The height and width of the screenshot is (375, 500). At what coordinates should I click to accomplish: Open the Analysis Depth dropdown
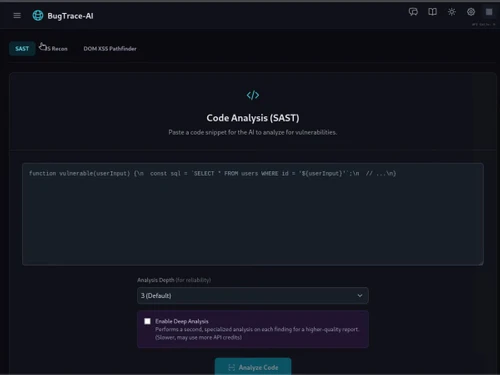click(x=253, y=296)
